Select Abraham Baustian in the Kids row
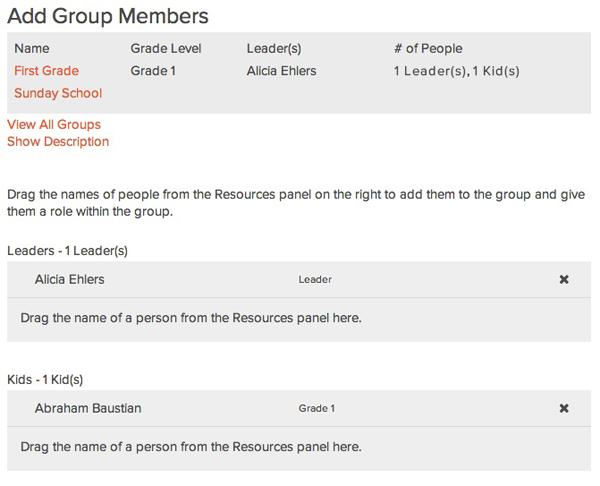This screenshot has width=600, height=486. (x=88, y=408)
